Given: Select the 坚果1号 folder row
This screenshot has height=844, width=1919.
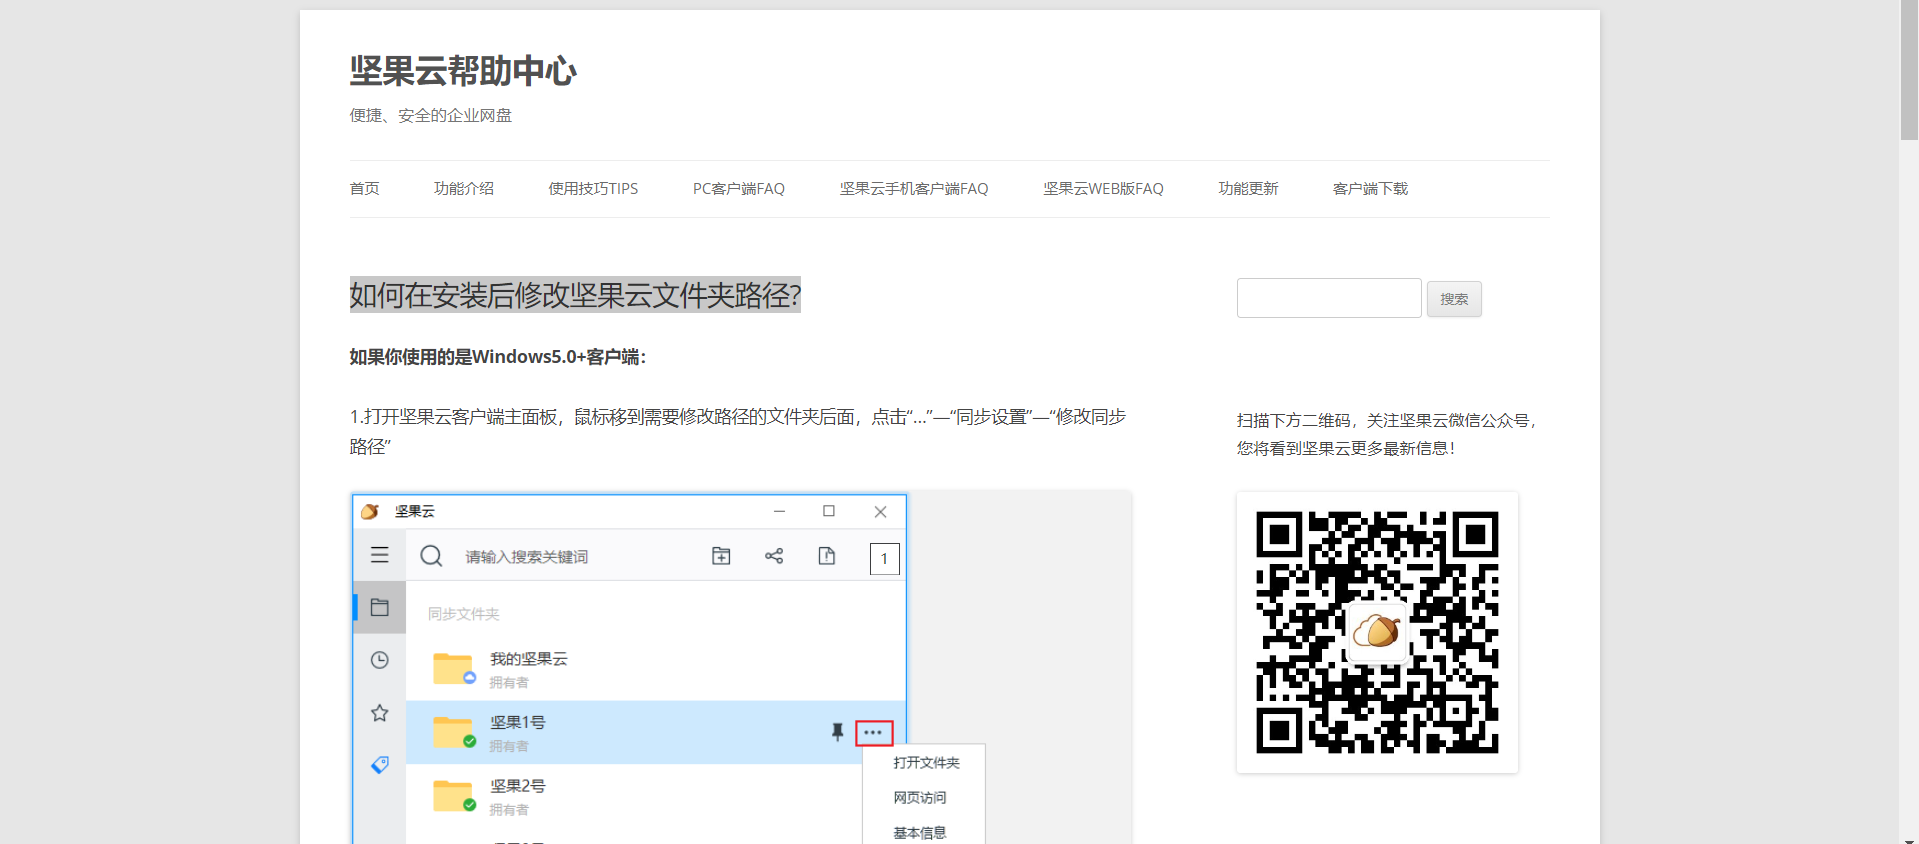Looking at the screenshot, I should coord(656,733).
